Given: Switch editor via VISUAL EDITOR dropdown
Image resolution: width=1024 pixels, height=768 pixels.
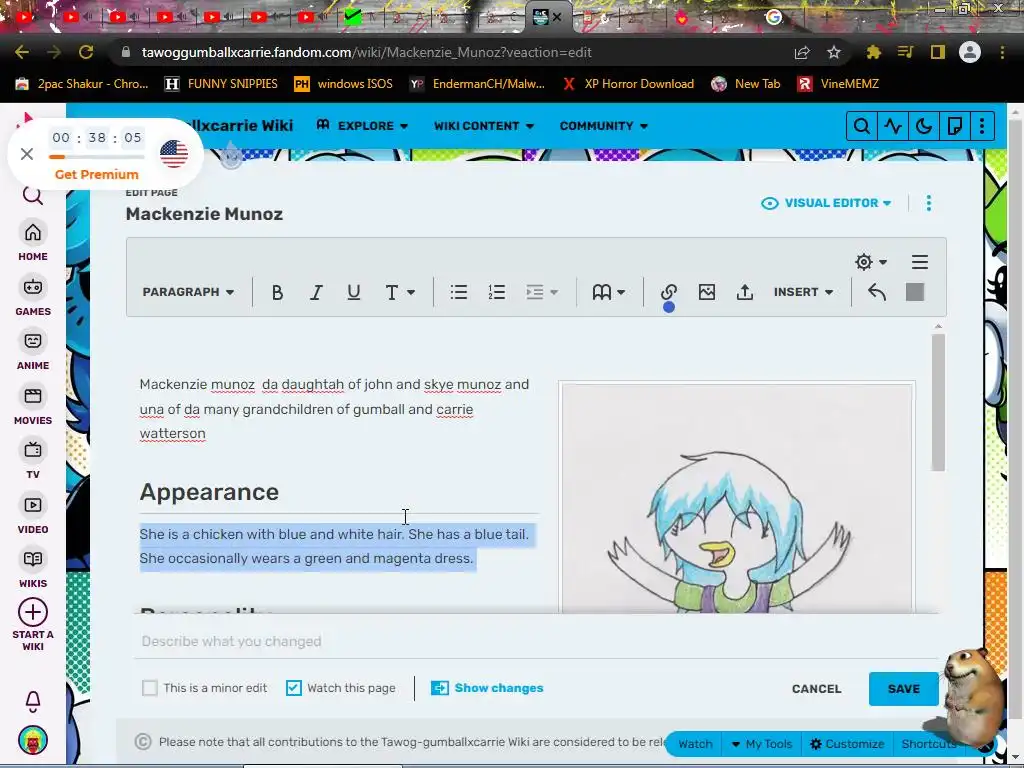Looking at the screenshot, I should click(x=826, y=203).
